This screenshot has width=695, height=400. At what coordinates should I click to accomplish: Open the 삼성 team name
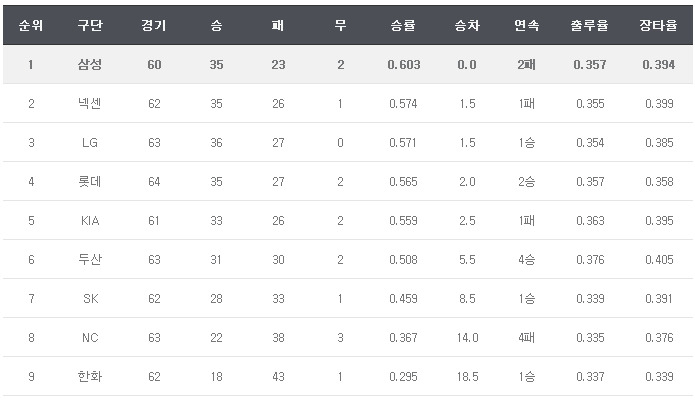pos(90,65)
